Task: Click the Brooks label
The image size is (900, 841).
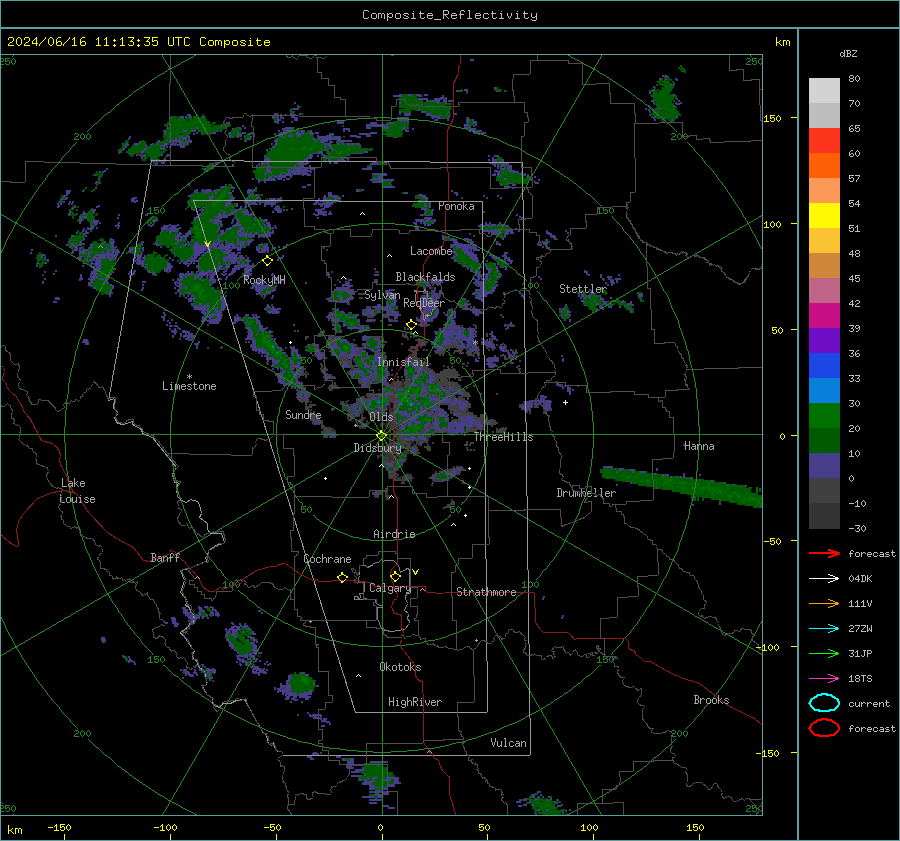Action: [x=711, y=700]
